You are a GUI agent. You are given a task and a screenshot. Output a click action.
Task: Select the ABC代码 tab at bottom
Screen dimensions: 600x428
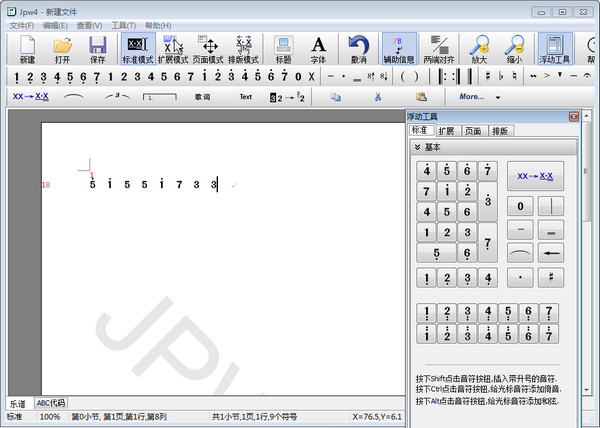coord(51,403)
